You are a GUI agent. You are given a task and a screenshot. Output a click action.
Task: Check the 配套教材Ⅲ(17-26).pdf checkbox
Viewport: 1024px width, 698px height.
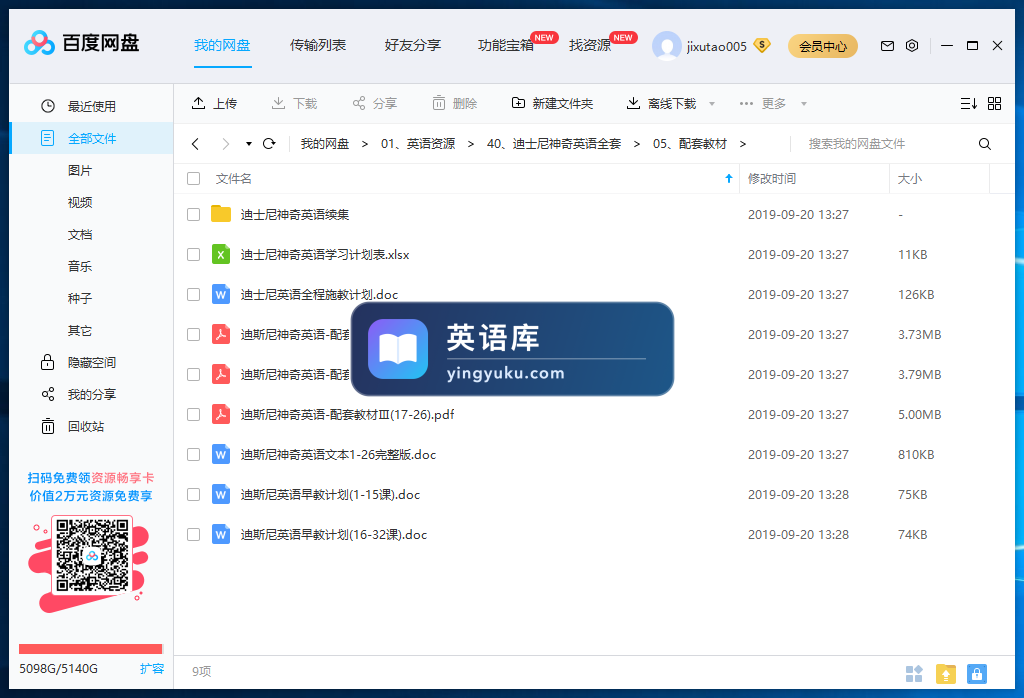193,415
